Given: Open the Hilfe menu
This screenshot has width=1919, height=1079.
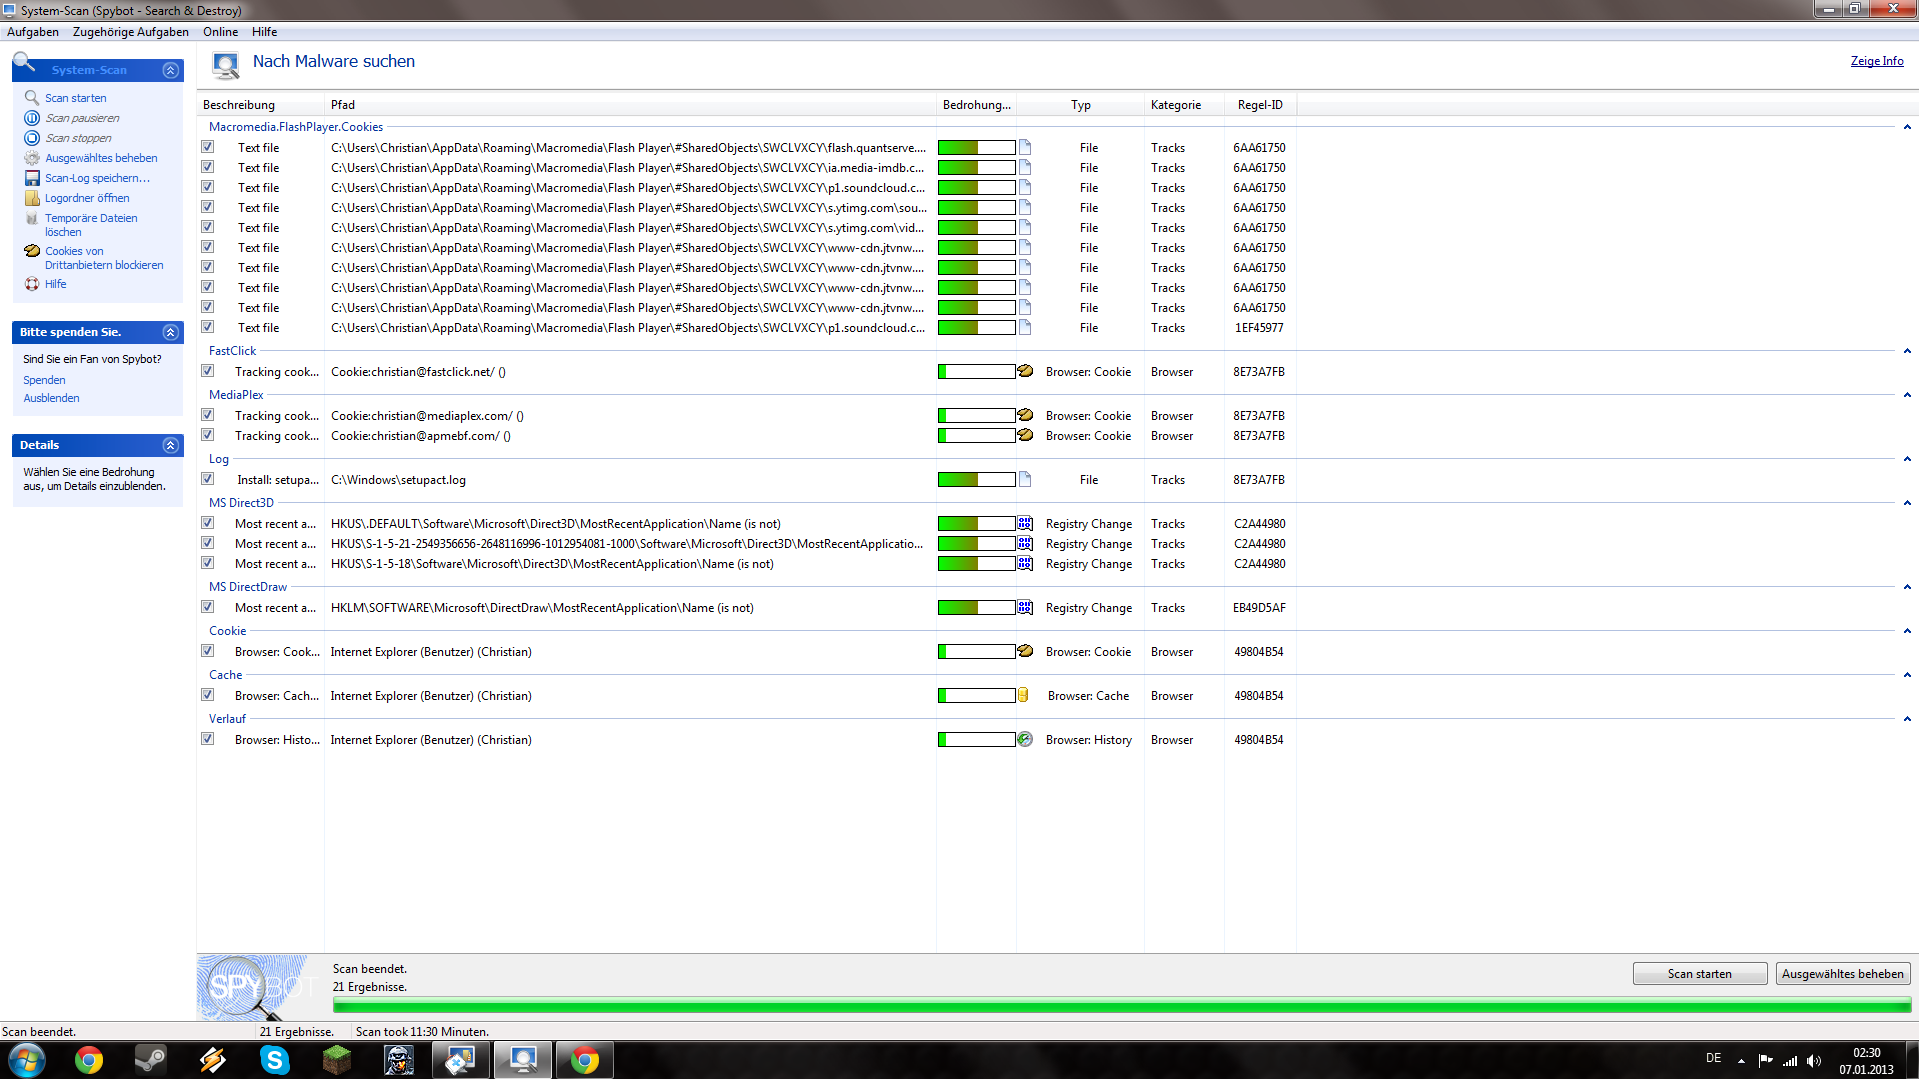Looking at the screenshot, I should tap(264, 32).
